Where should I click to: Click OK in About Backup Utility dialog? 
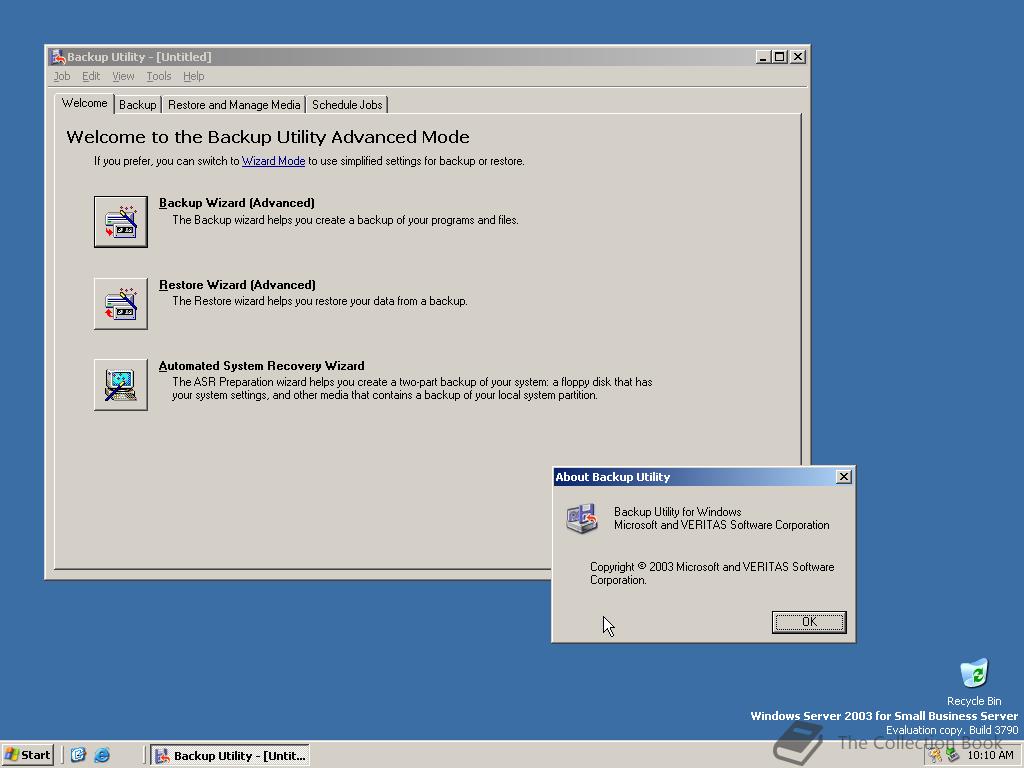pyautogui.click(x=809, y=622)
